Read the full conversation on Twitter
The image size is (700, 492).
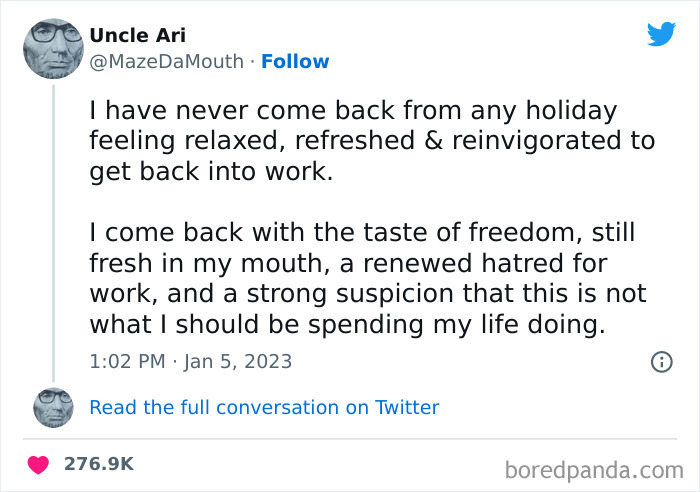coord(264,407)
